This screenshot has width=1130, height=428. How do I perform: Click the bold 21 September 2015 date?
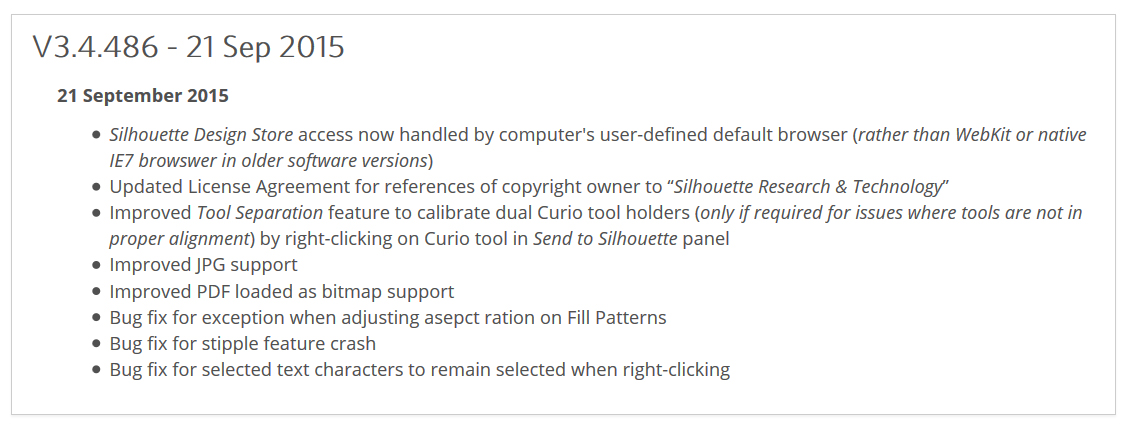click(143, 96)
